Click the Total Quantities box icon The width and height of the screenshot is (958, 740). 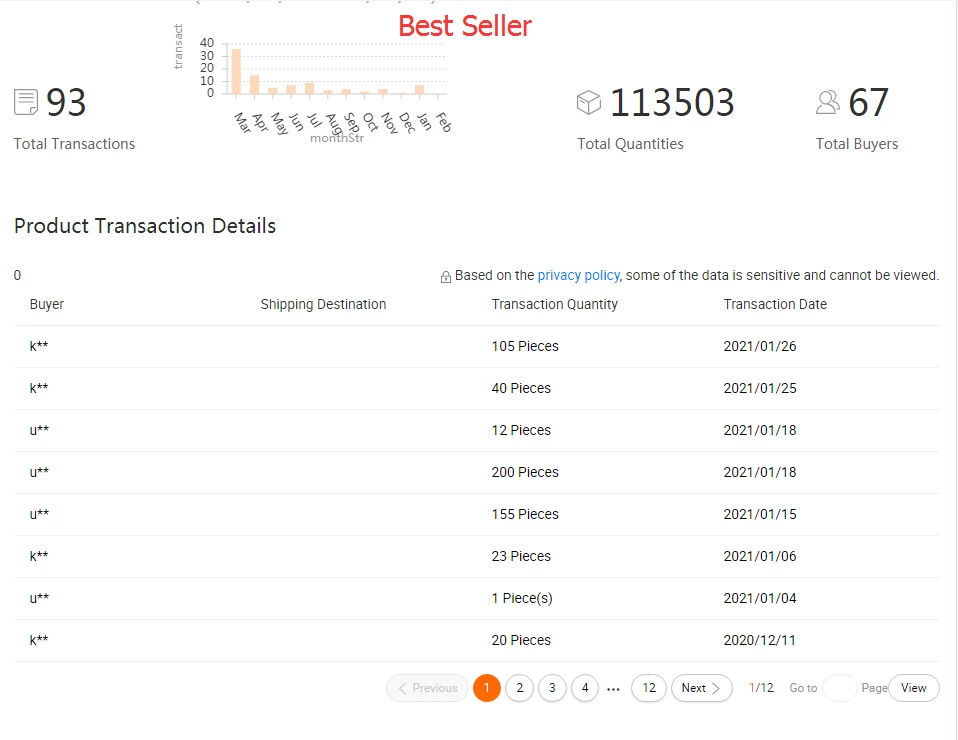(x=589, y=102)
